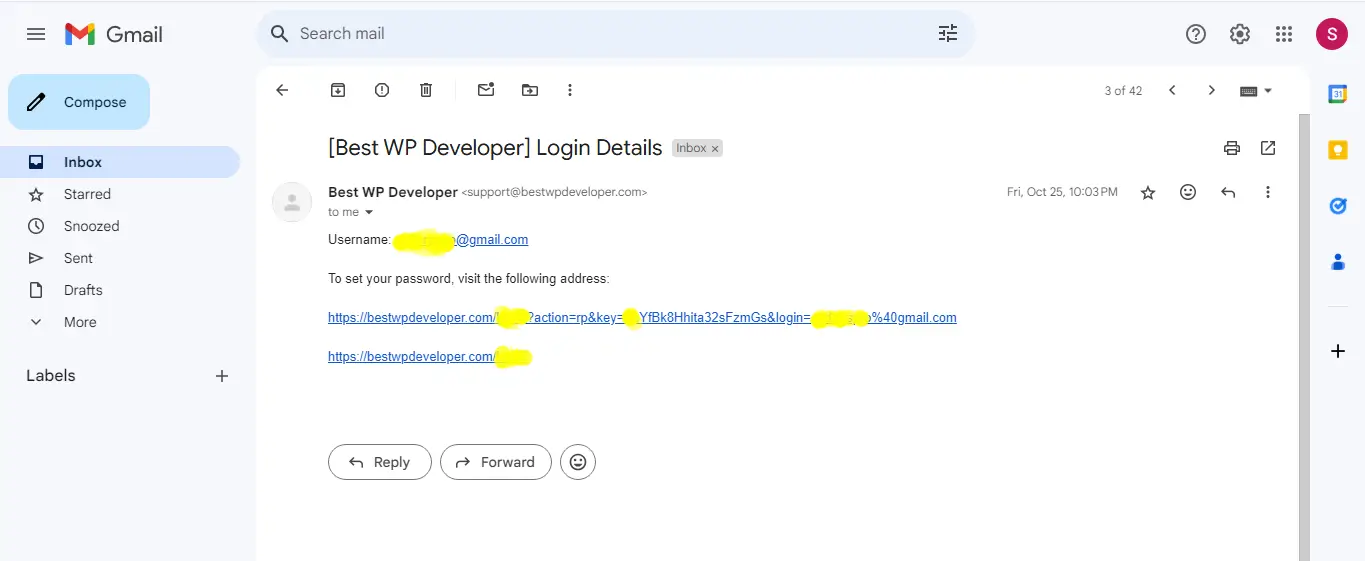Open the main menu hamburger icon
Viewport: 1365px width, 561px height.
click(x=36, y=34)
